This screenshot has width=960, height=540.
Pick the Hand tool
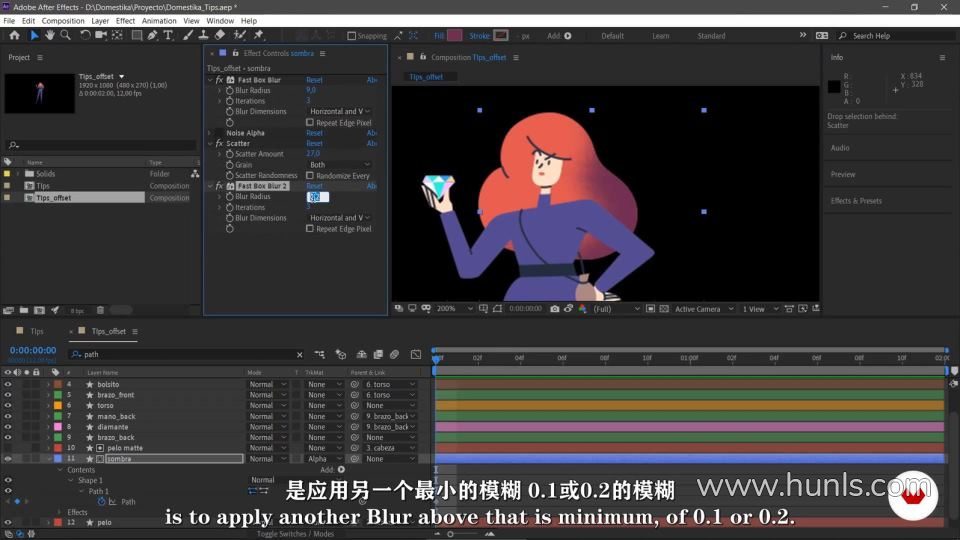click(50, 36)
